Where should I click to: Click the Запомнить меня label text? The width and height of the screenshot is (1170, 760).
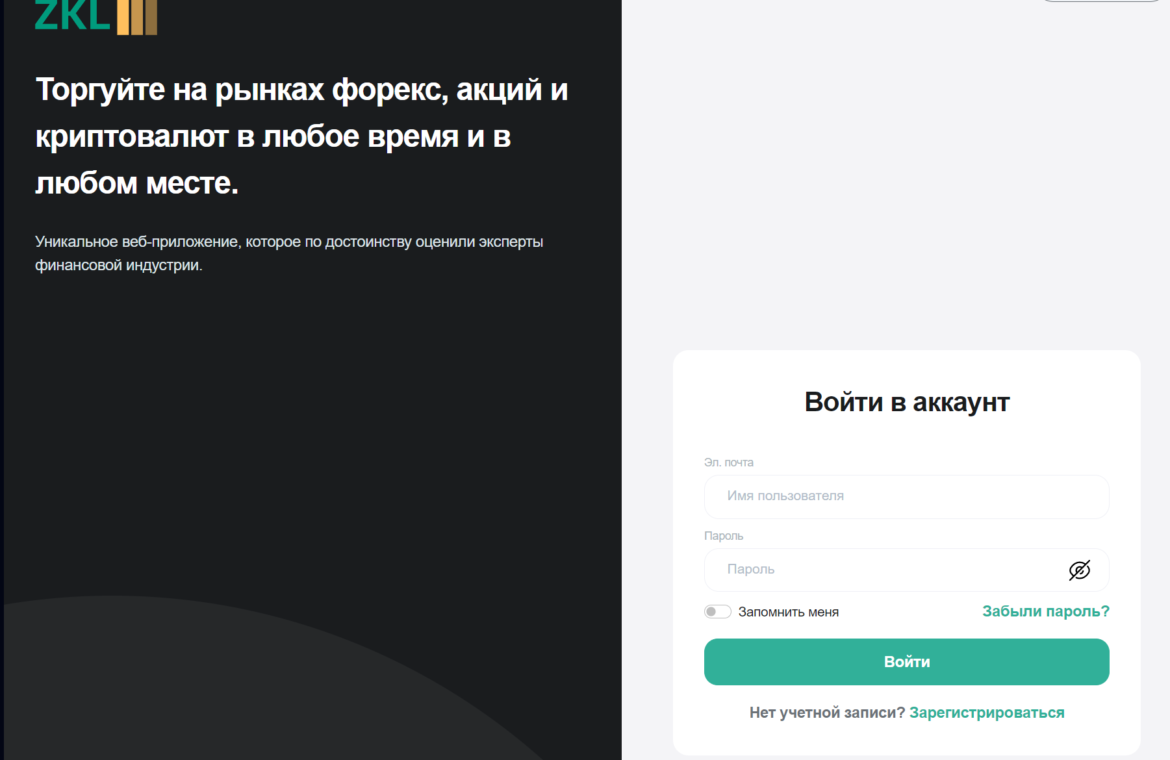click(x=788, y=612)
